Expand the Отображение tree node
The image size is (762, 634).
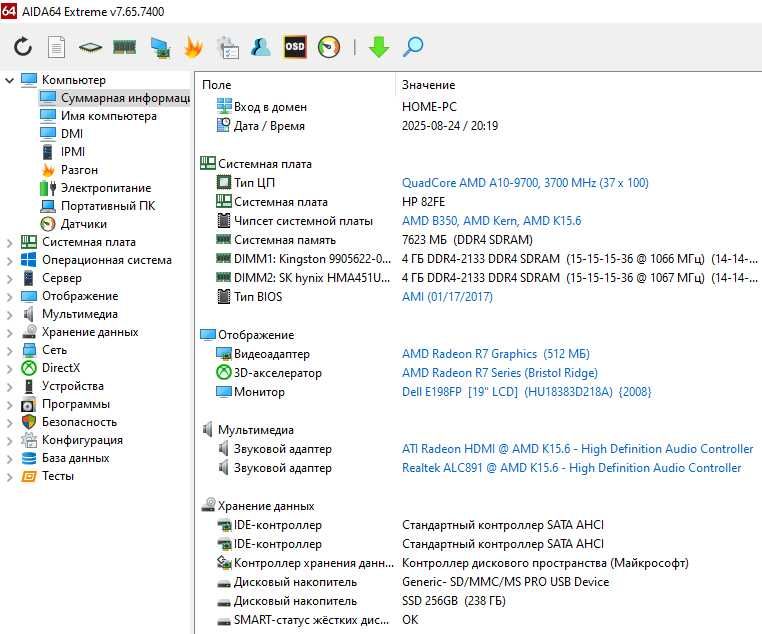coord(9,296)
